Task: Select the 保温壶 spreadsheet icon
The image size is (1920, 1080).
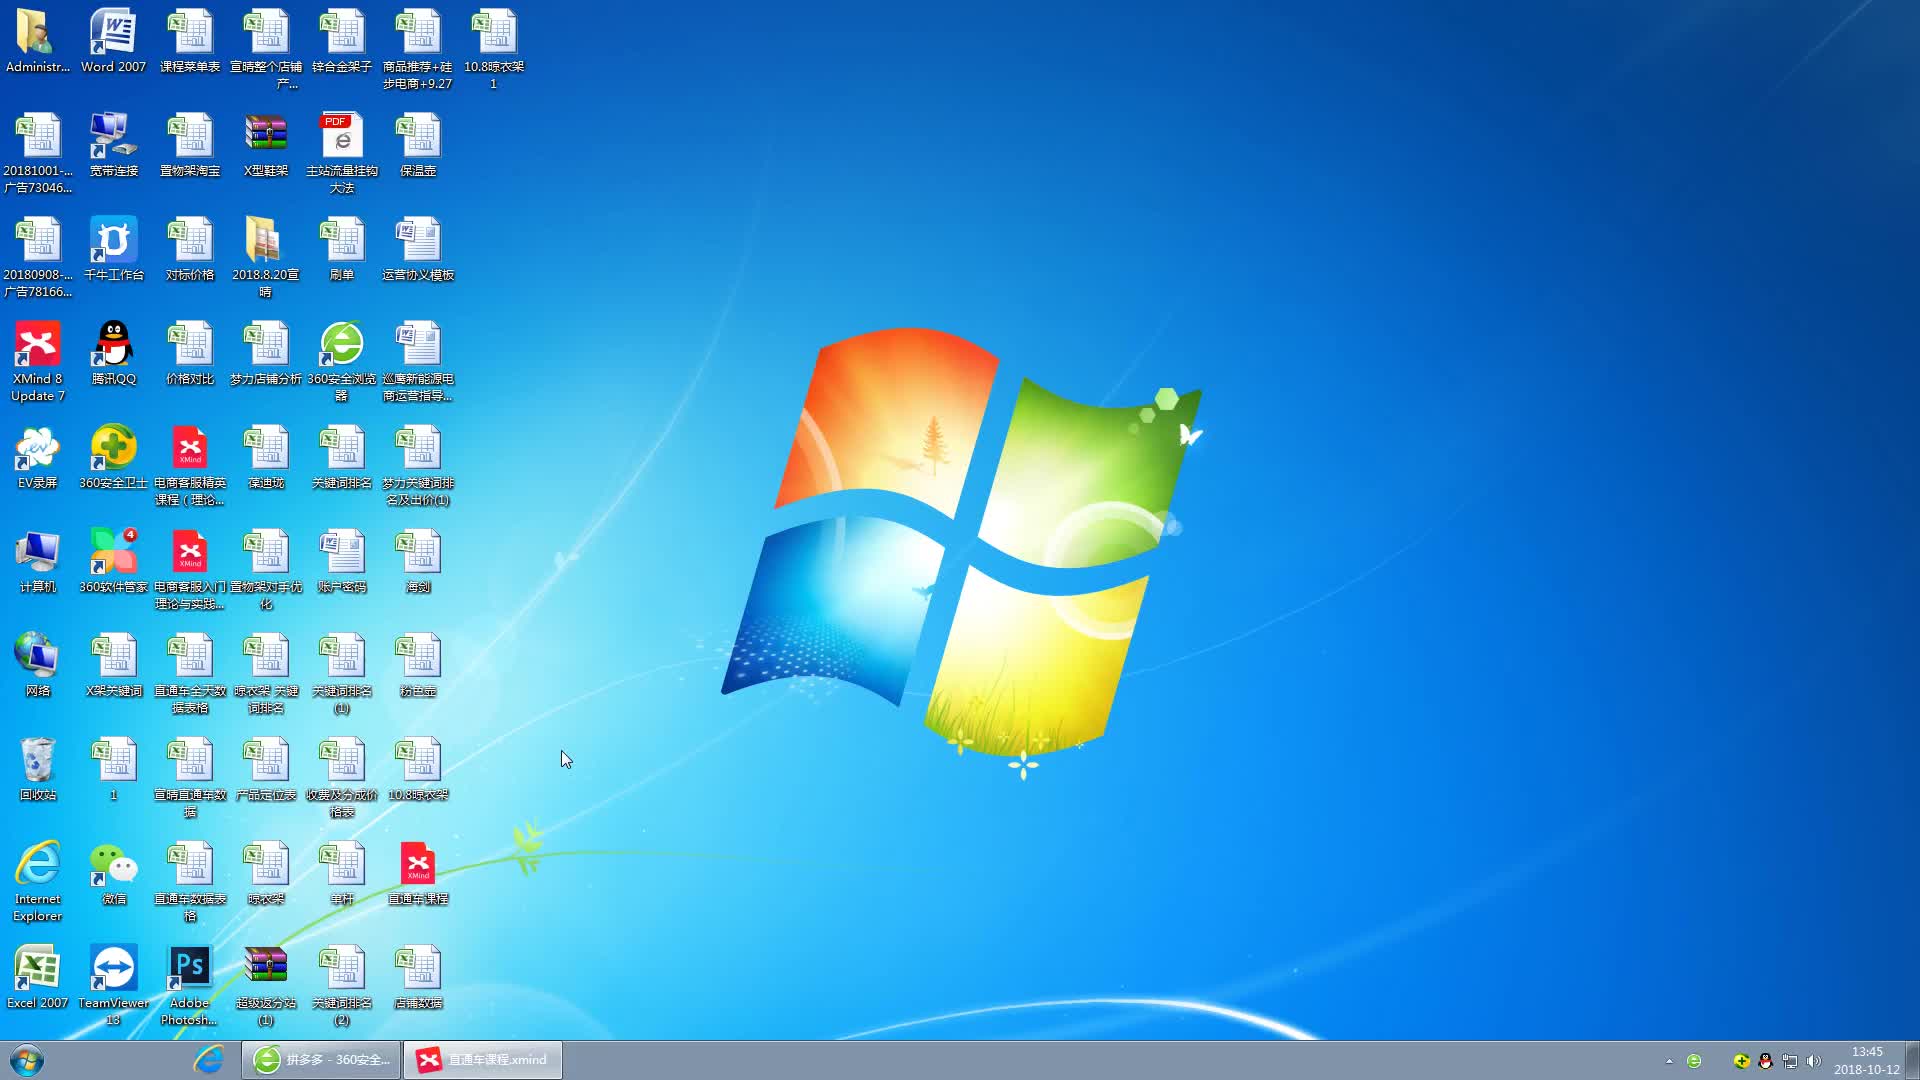Action: (418, 145)
